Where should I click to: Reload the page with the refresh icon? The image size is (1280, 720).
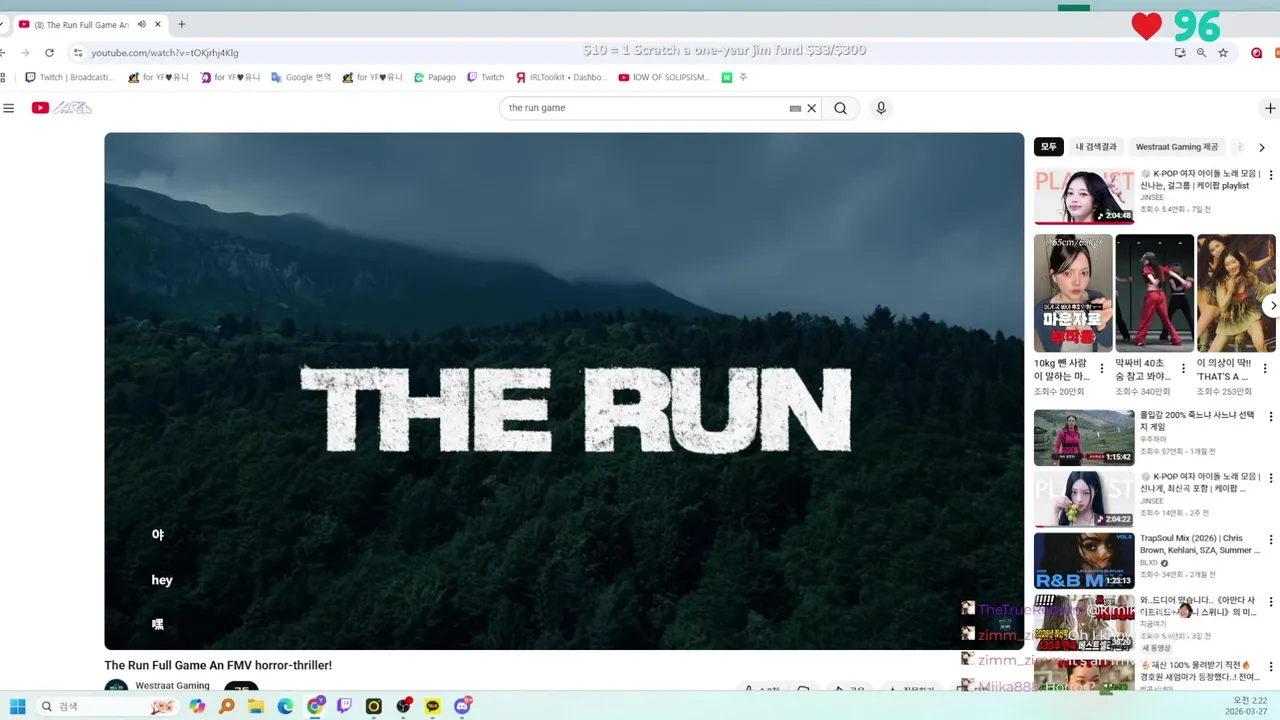[49, 53]
